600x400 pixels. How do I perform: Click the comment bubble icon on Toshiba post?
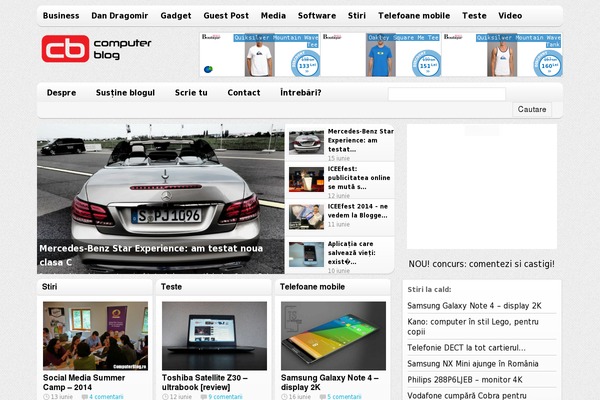[204, 397]
